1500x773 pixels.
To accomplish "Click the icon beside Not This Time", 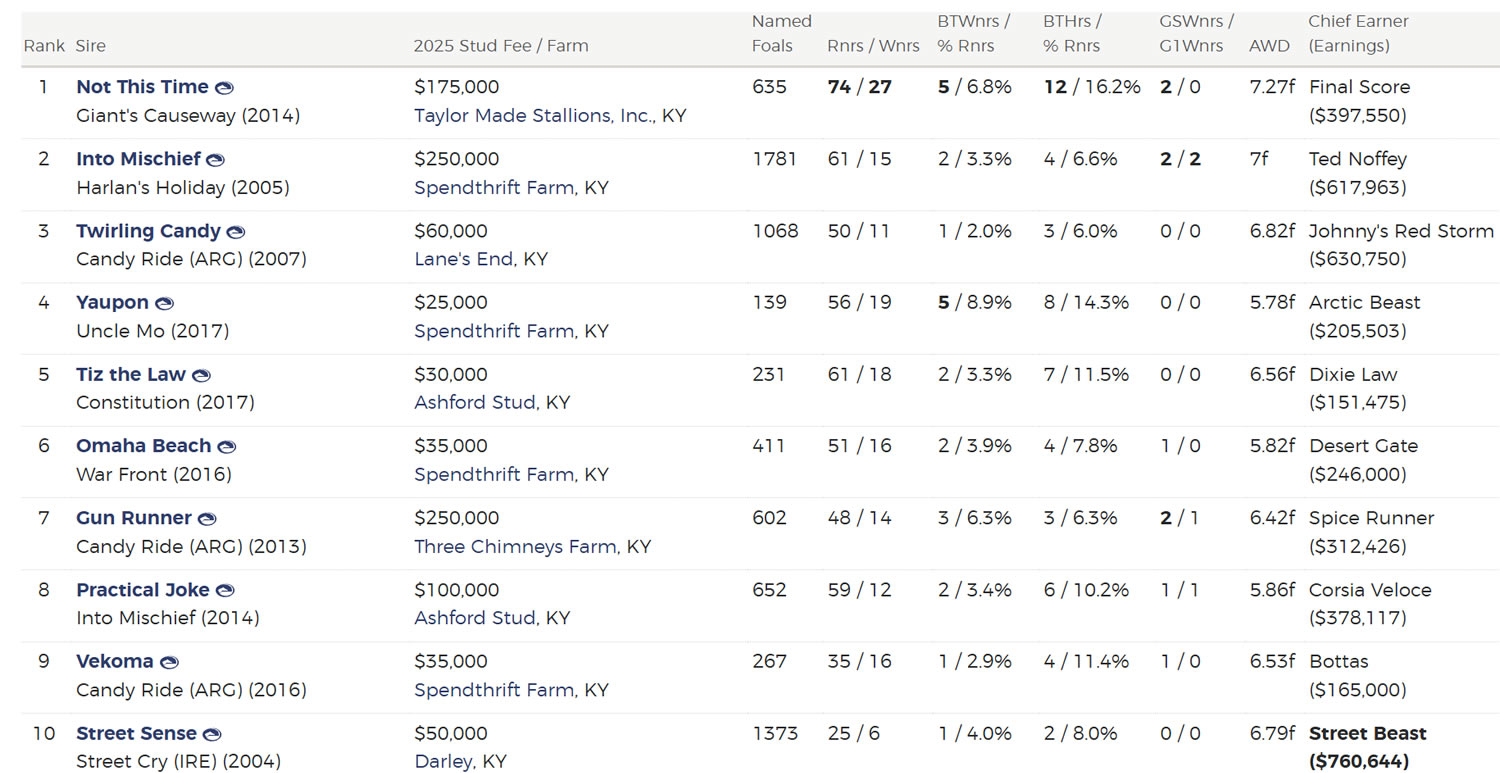I will coord(225,88).
